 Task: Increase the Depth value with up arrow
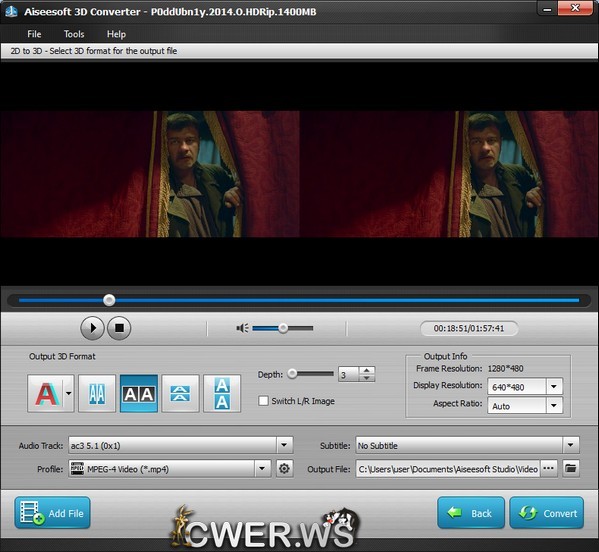(367, 370)
